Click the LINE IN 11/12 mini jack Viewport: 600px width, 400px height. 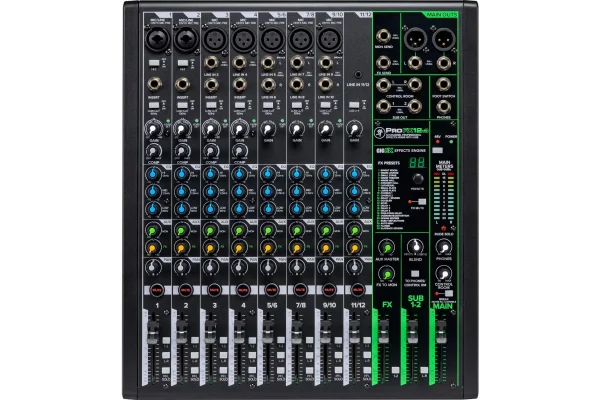358,75
